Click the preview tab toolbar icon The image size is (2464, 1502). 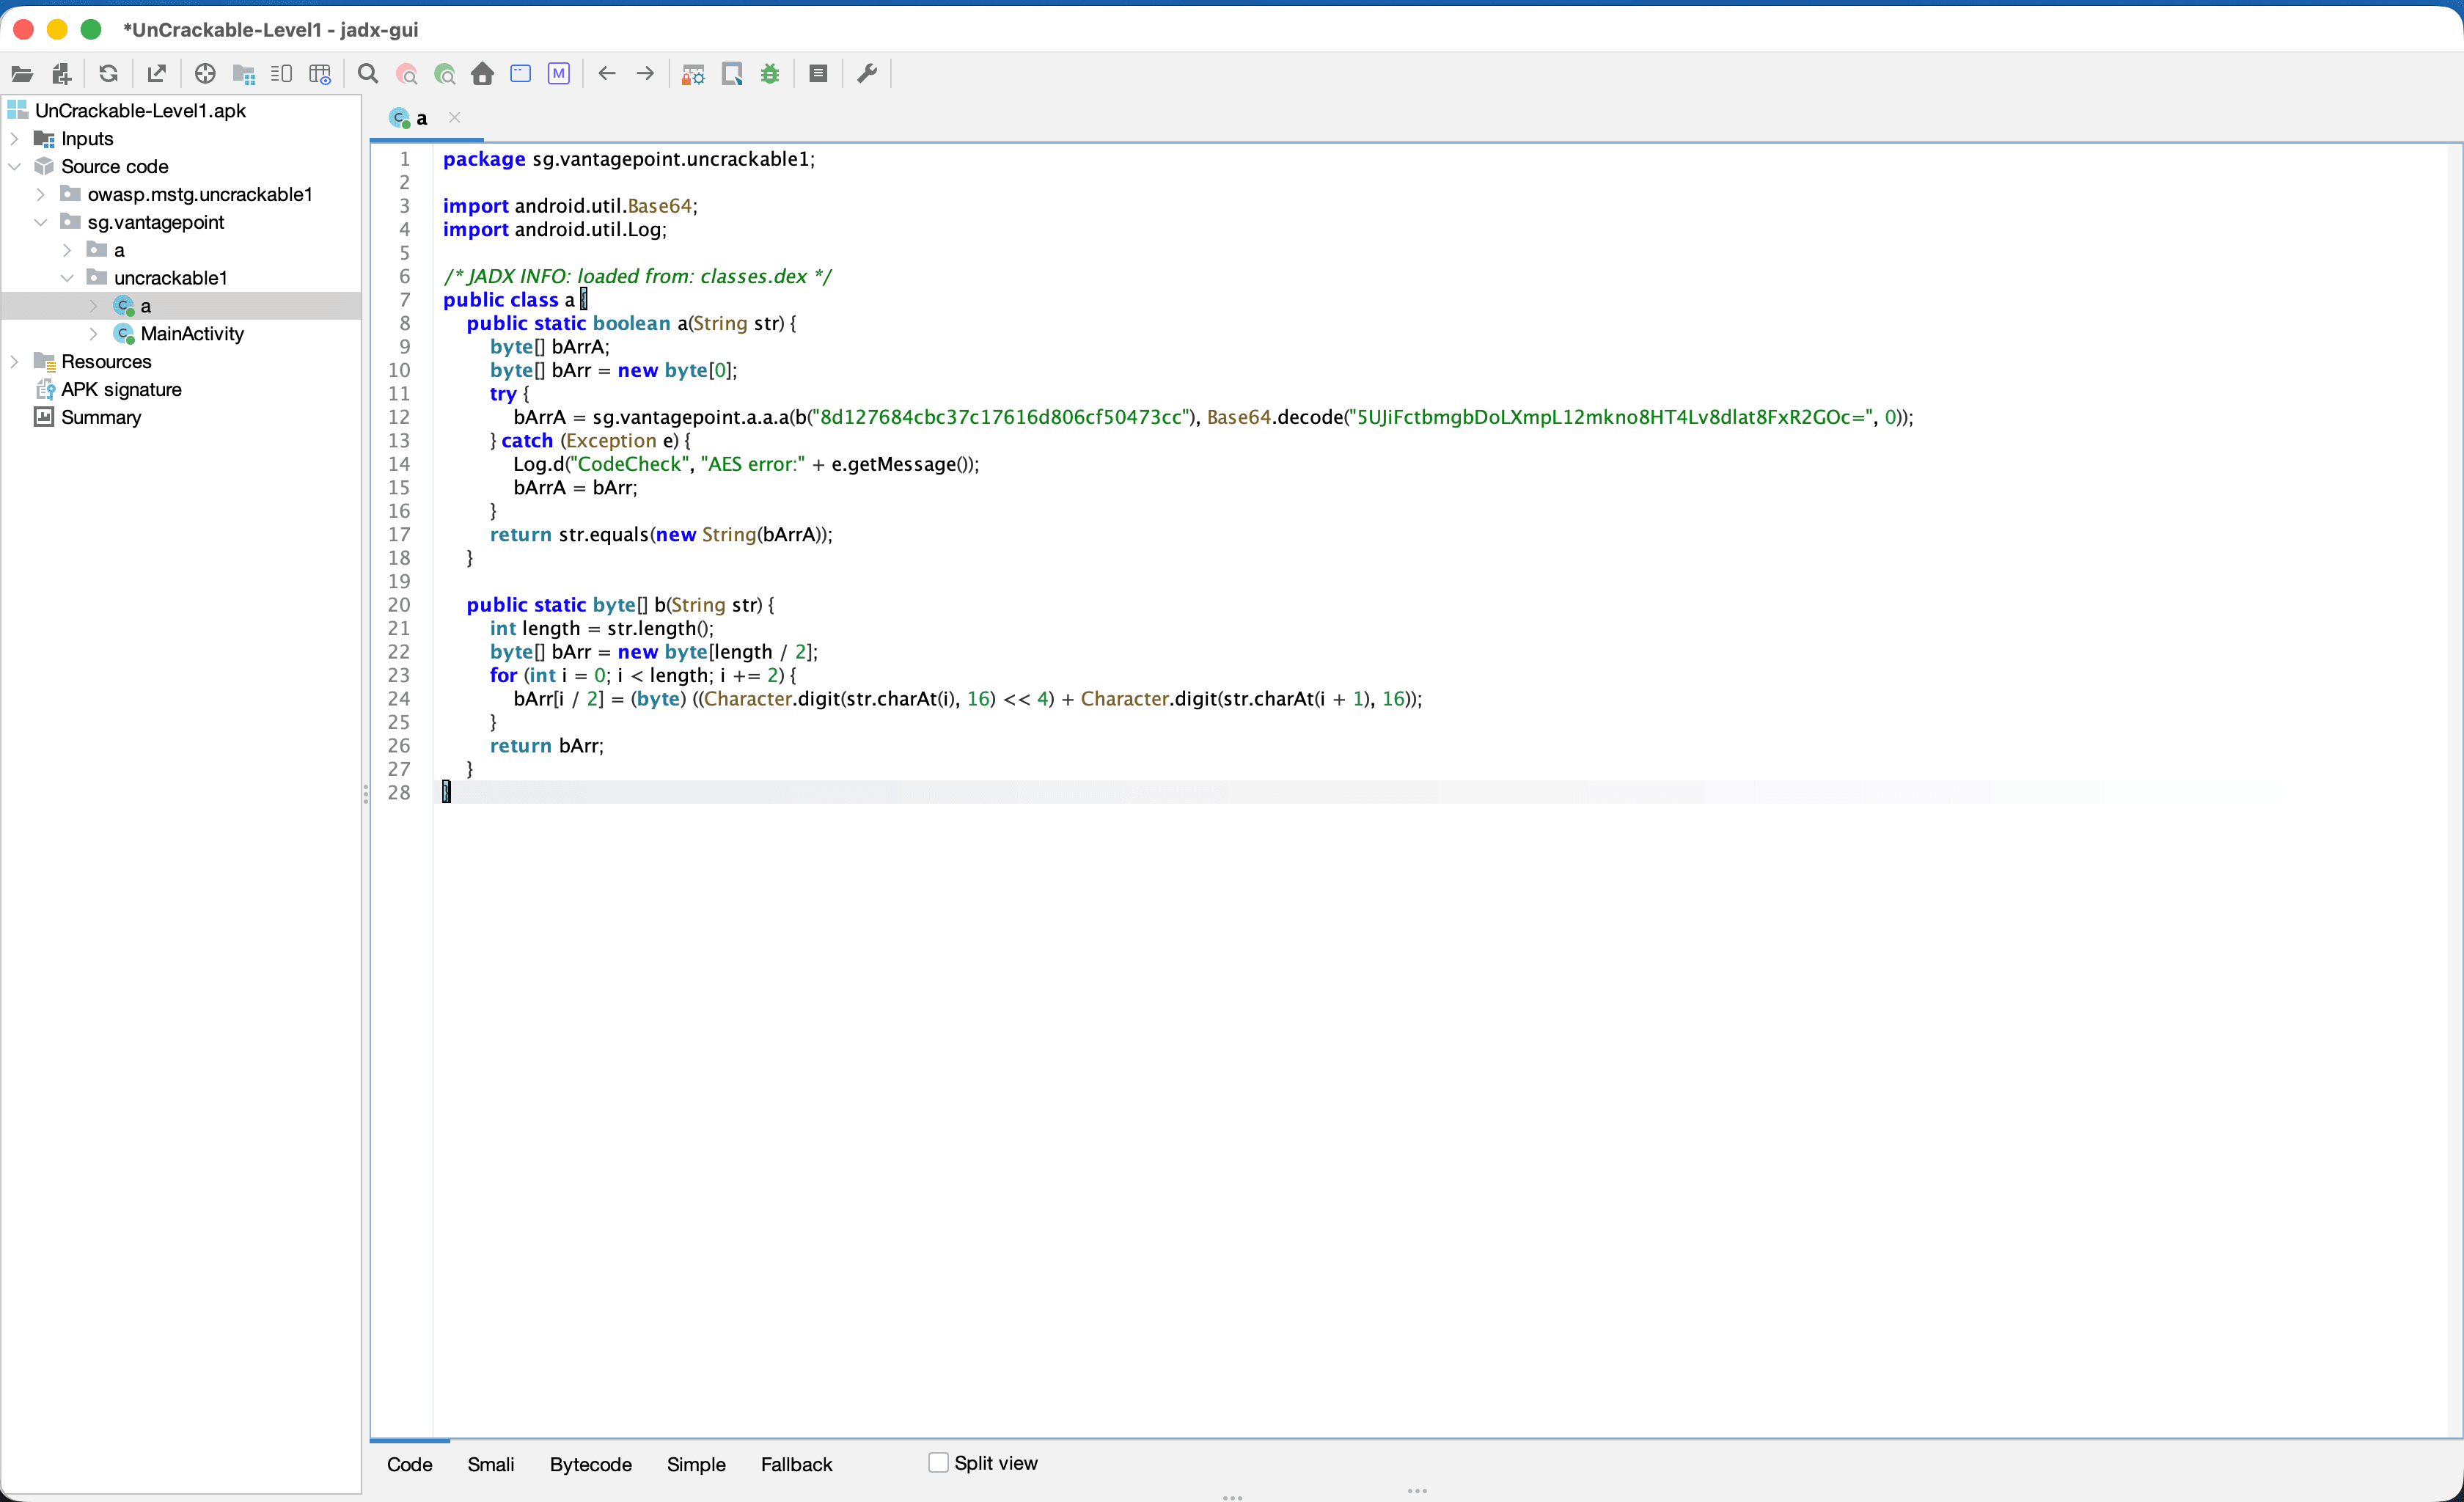pos(282,74)
